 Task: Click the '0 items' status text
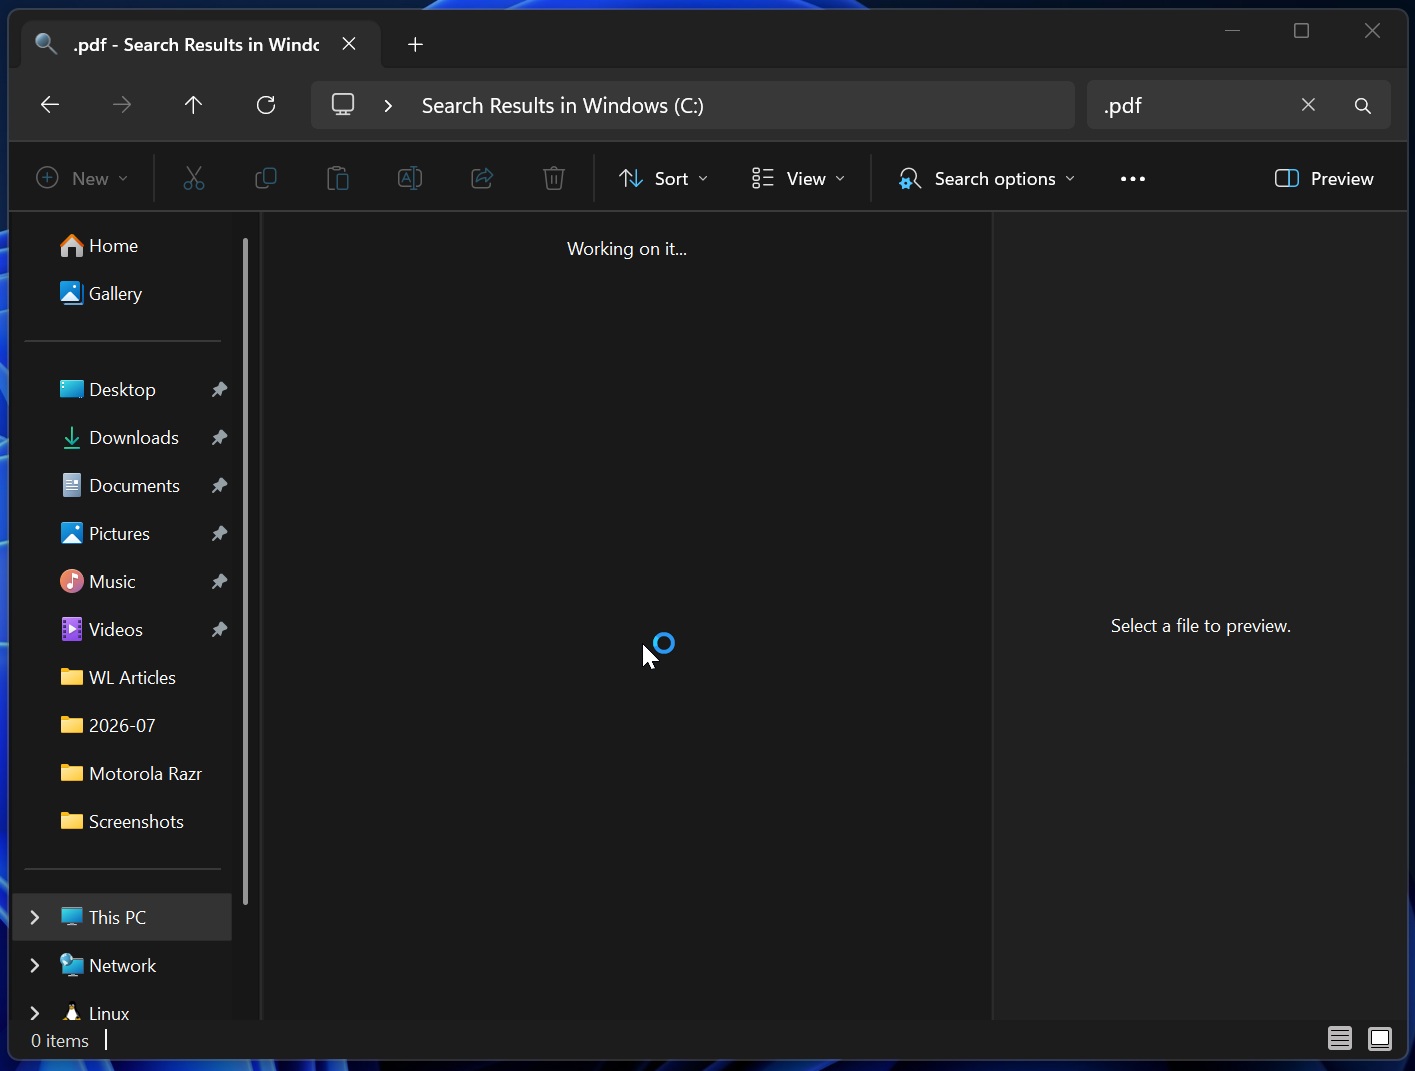pyautogui.click(x=60, y=1041)
